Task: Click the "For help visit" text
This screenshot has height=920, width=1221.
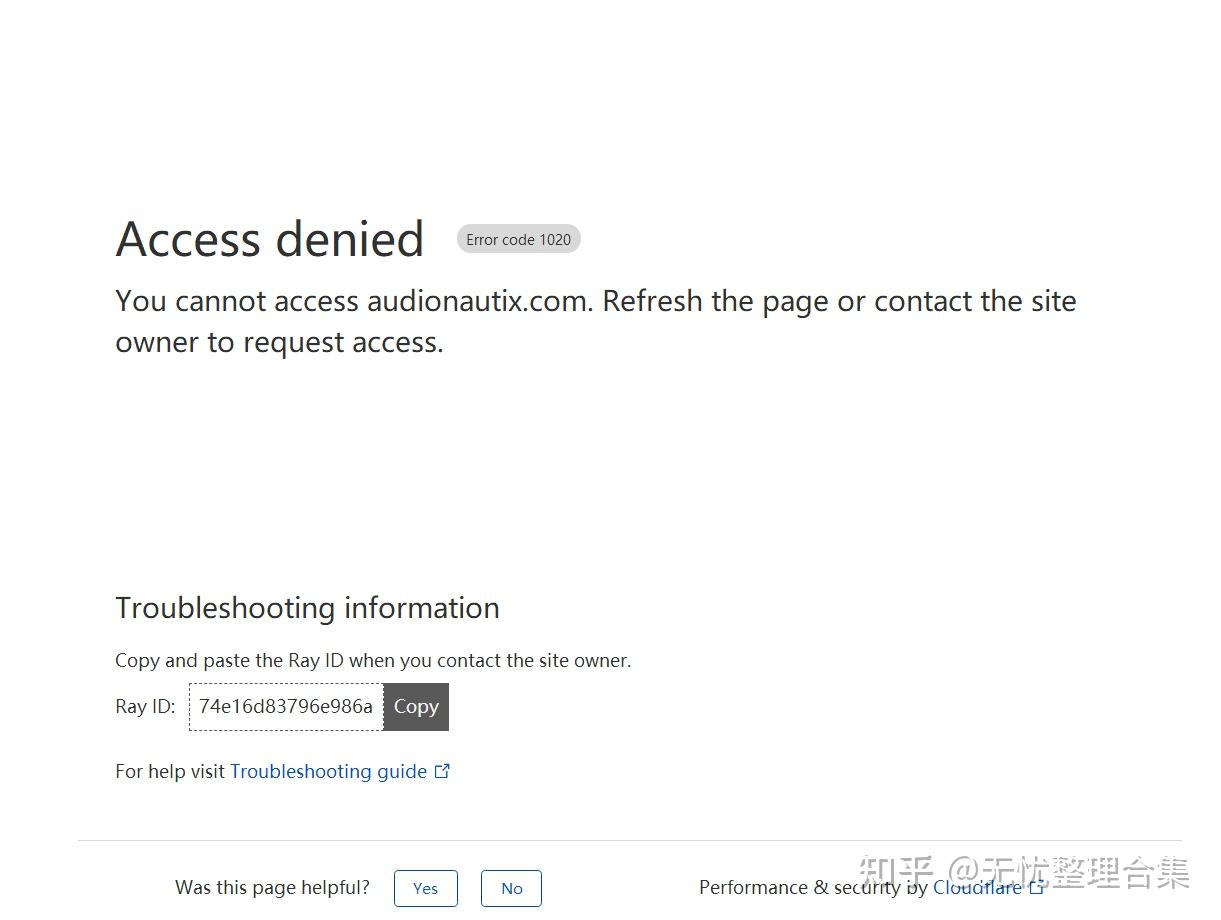Action: [170, 771]
